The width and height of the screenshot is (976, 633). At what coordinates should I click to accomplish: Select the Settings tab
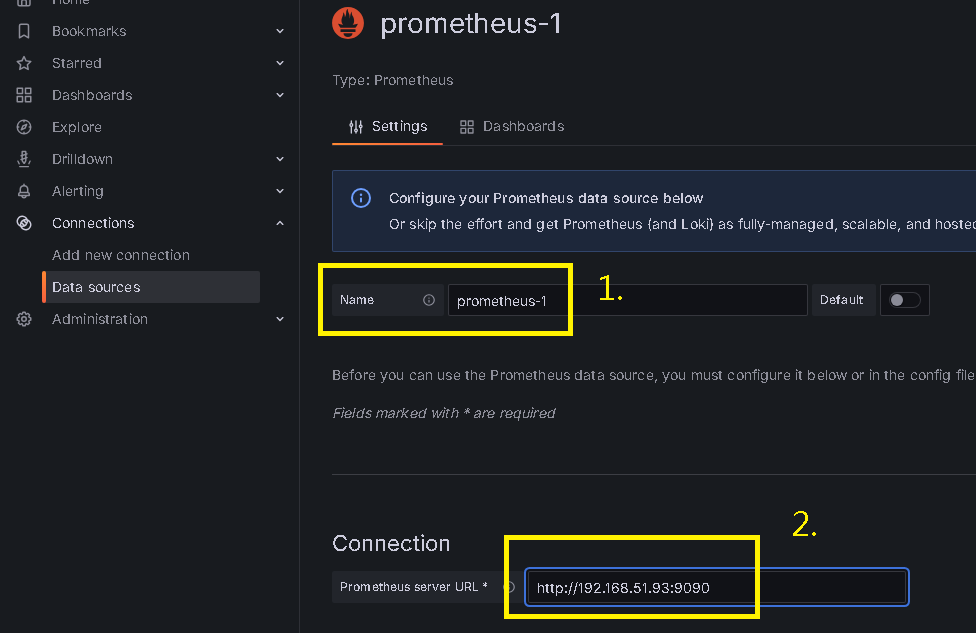tap(387, 126)
